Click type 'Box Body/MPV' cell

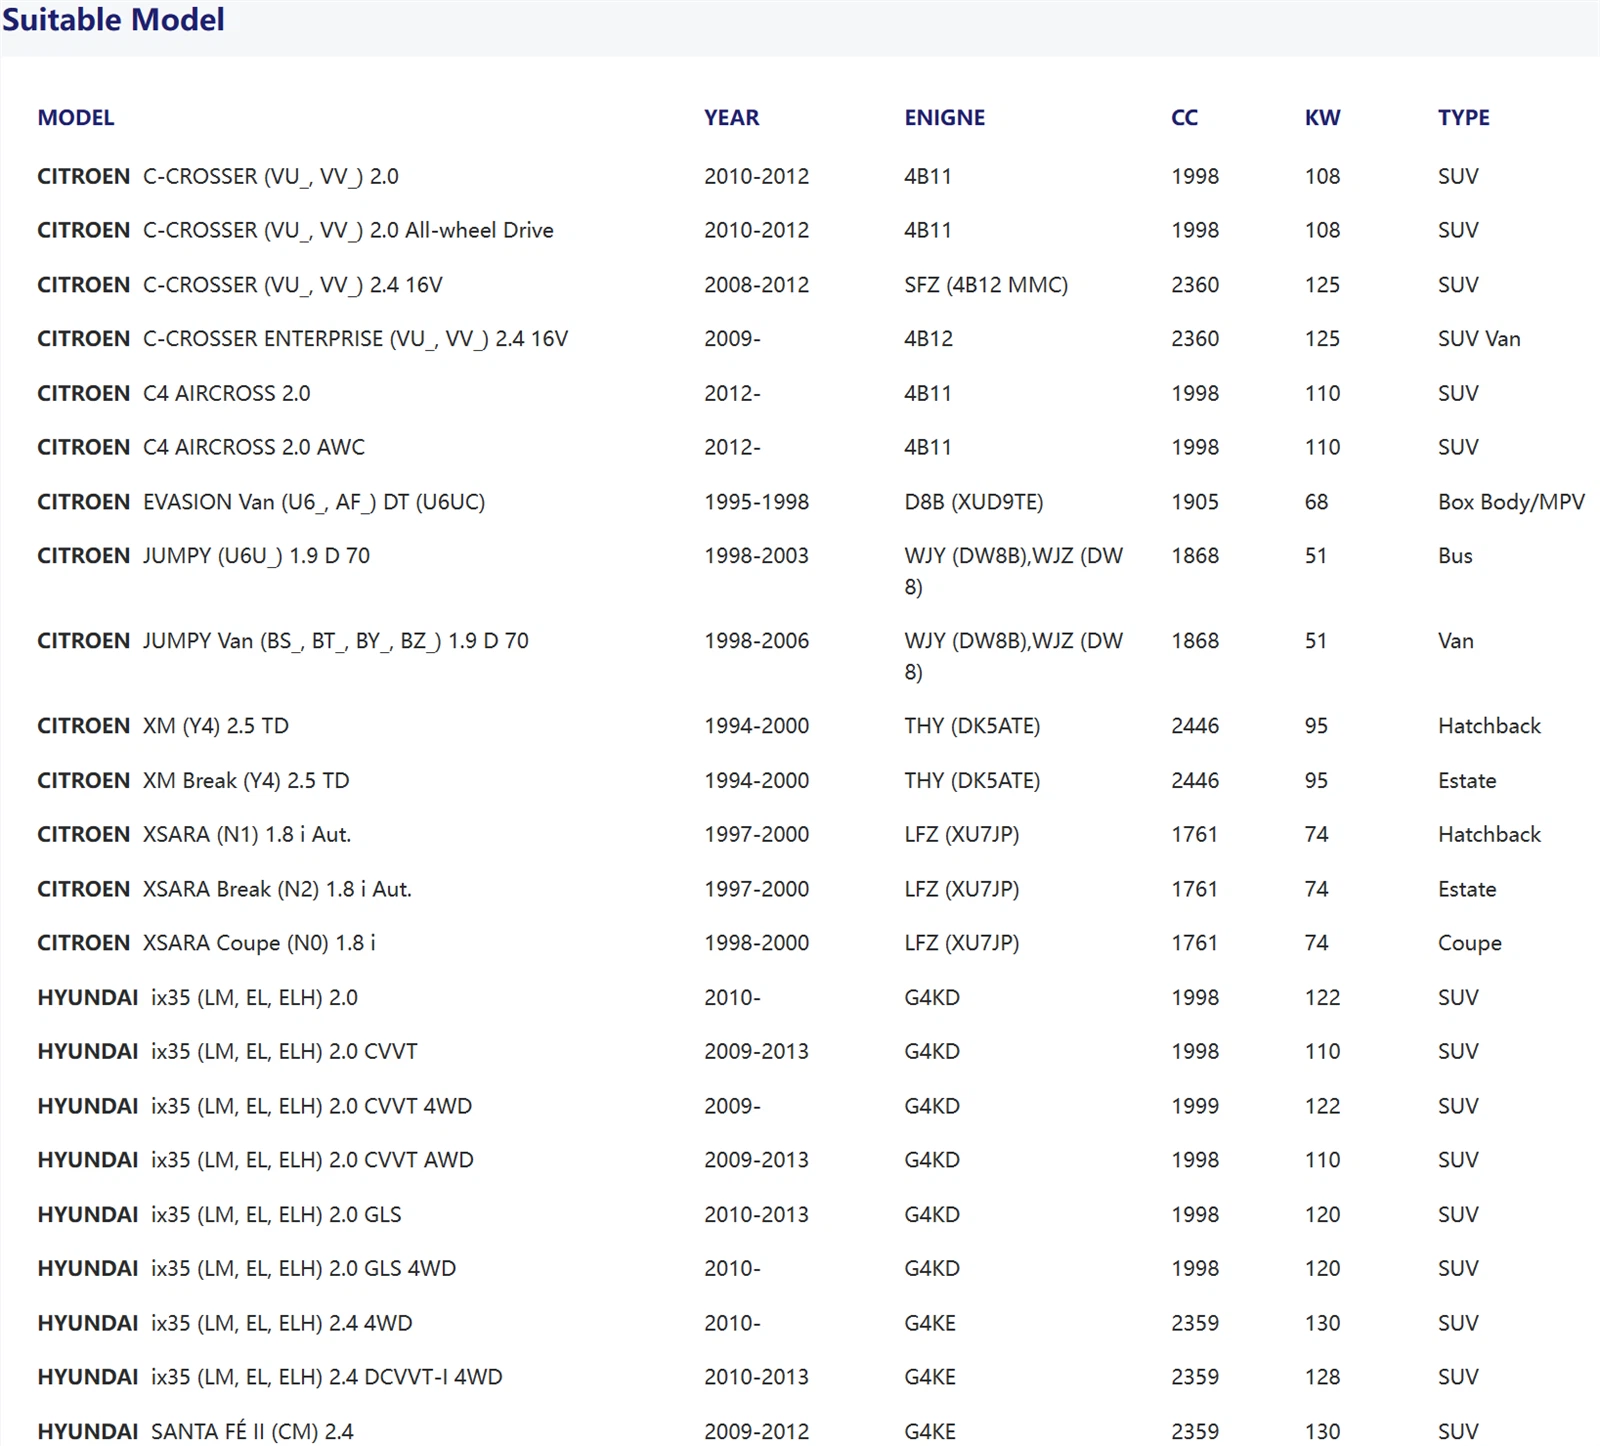(1511, 502)
